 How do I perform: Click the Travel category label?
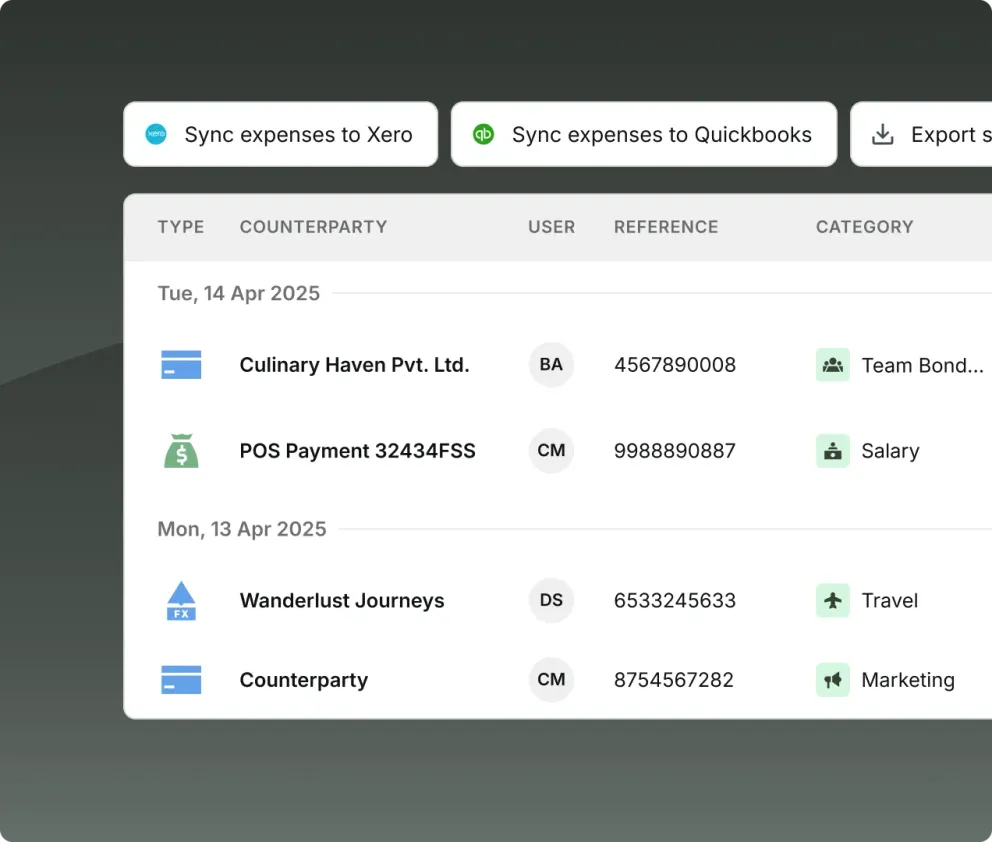point(890,600)
